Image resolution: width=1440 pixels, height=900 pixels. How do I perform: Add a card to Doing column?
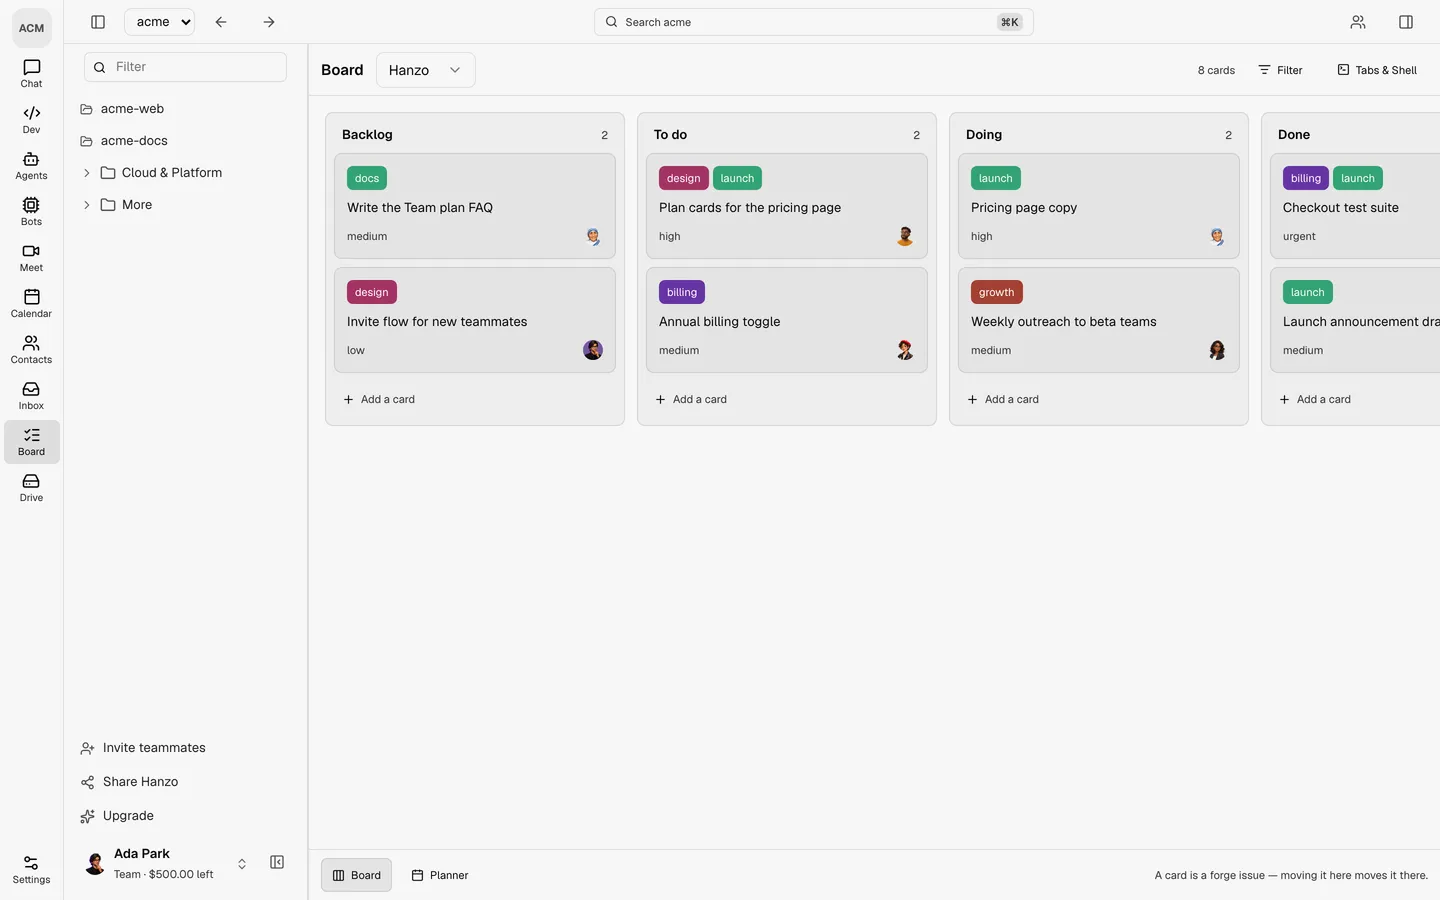click(1003, 399)
